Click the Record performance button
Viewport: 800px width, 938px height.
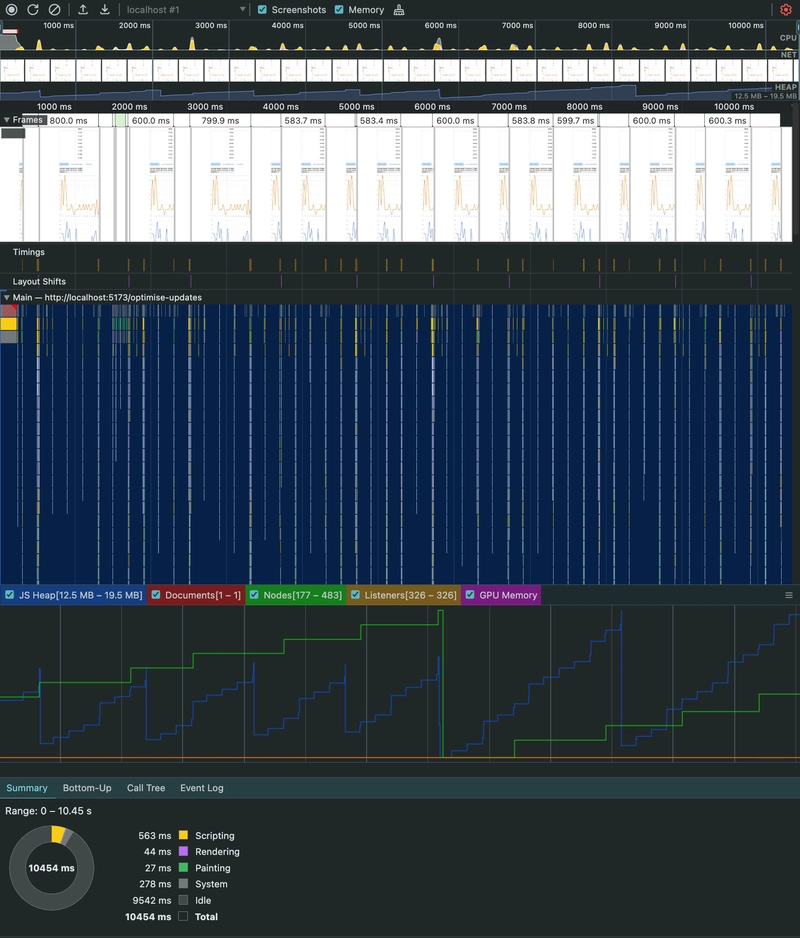(12, 10)
